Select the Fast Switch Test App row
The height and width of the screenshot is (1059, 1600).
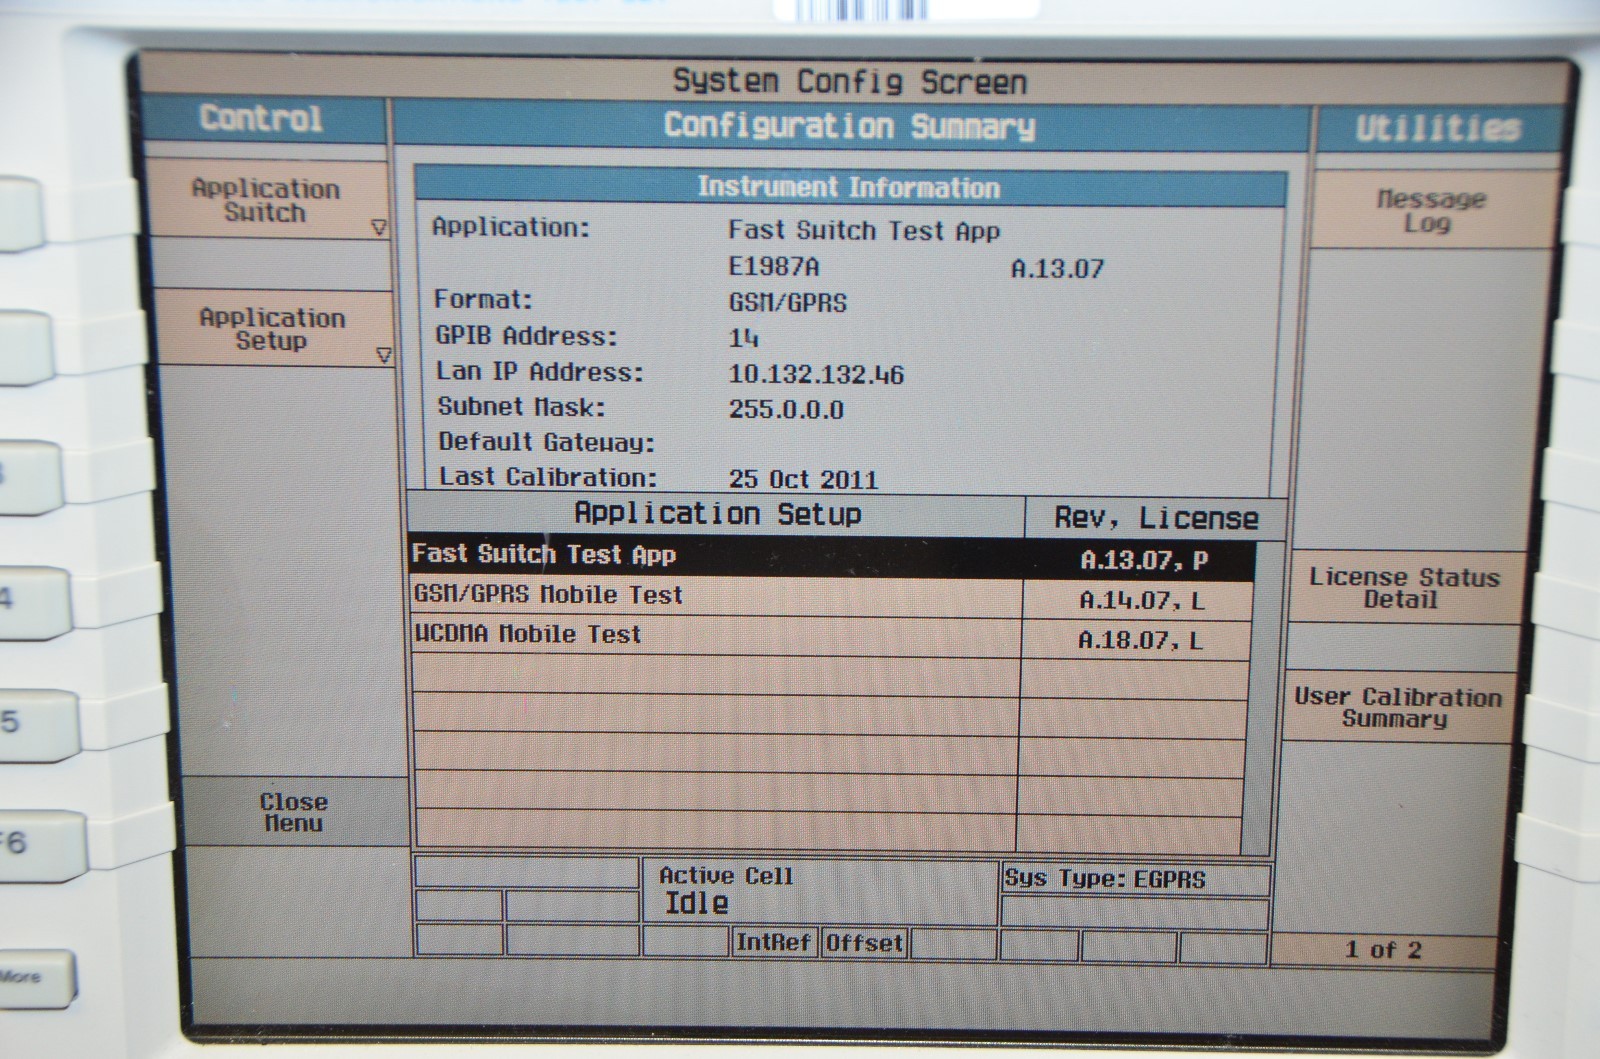click(714, 556)
